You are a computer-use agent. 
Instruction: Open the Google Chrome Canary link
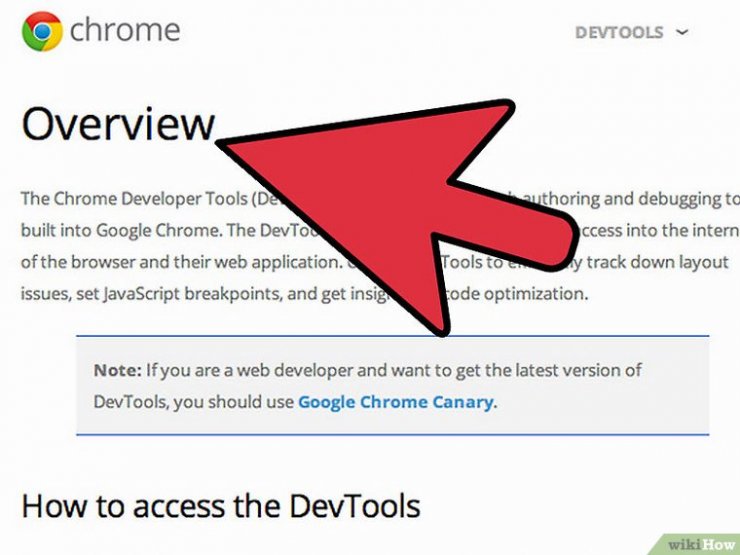(x=396, y=402)
